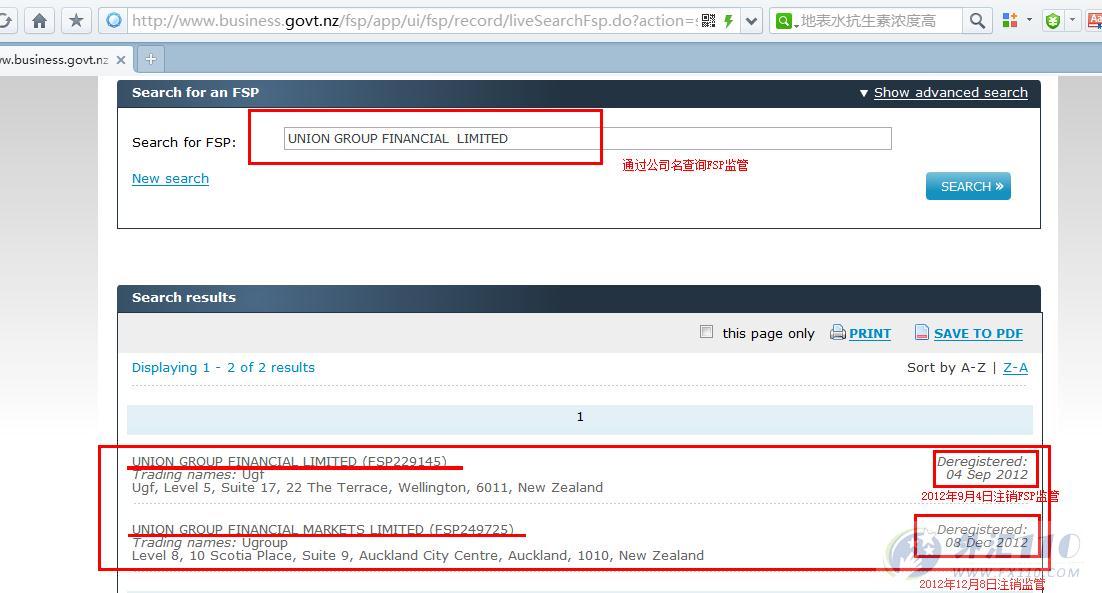Focus the browser toolbar search box
Viewport: 1102px width, 593px height.
pyautogui.click(x=879, y=21)
